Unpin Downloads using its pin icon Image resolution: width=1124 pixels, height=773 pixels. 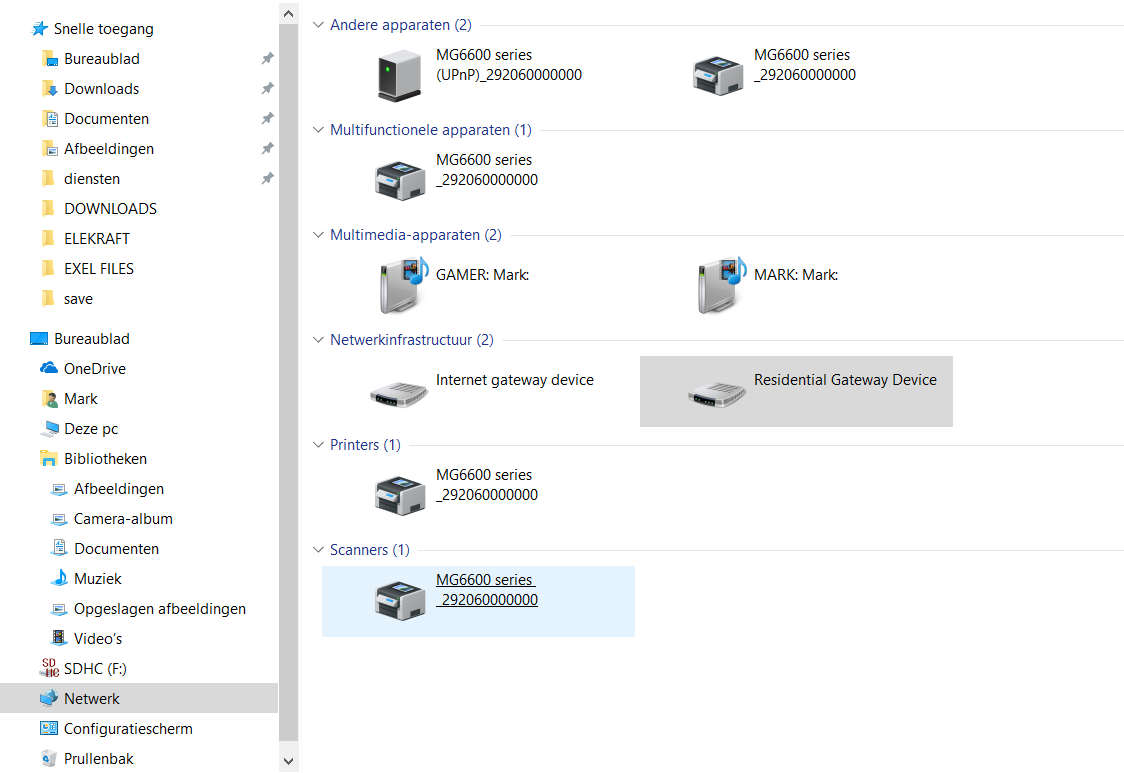[267, 88]
